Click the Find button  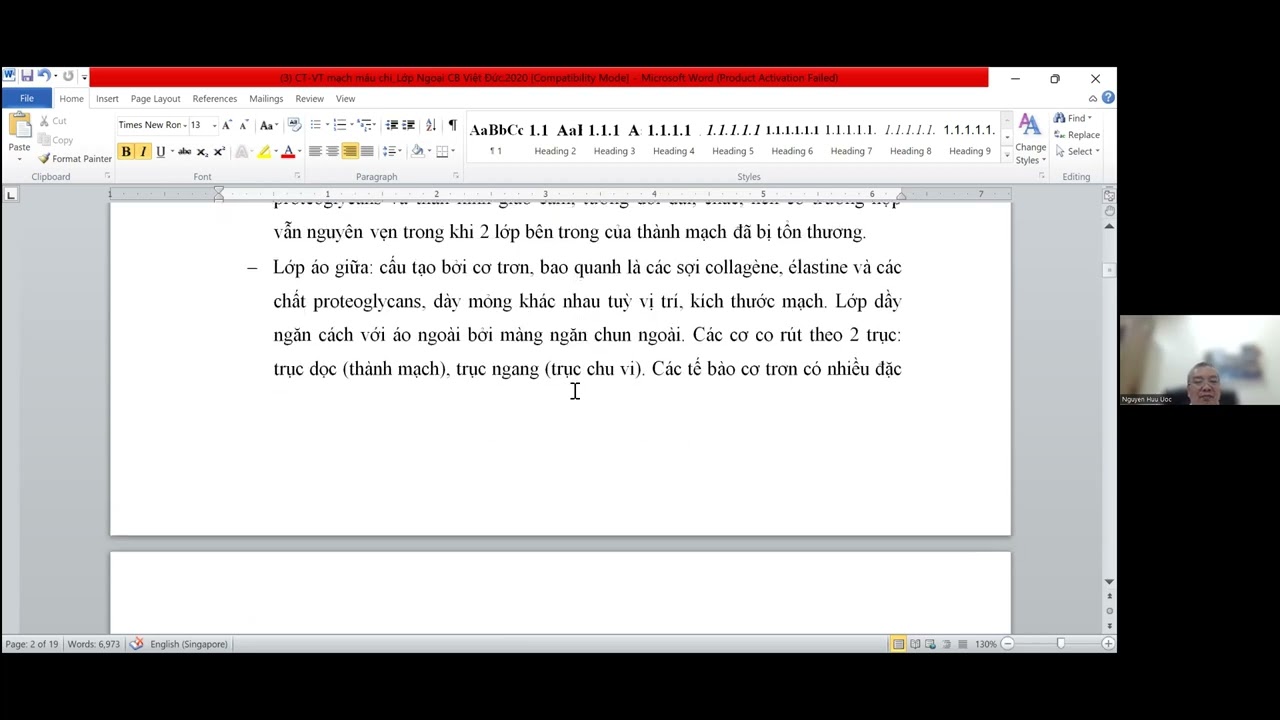coord(1074,118)
